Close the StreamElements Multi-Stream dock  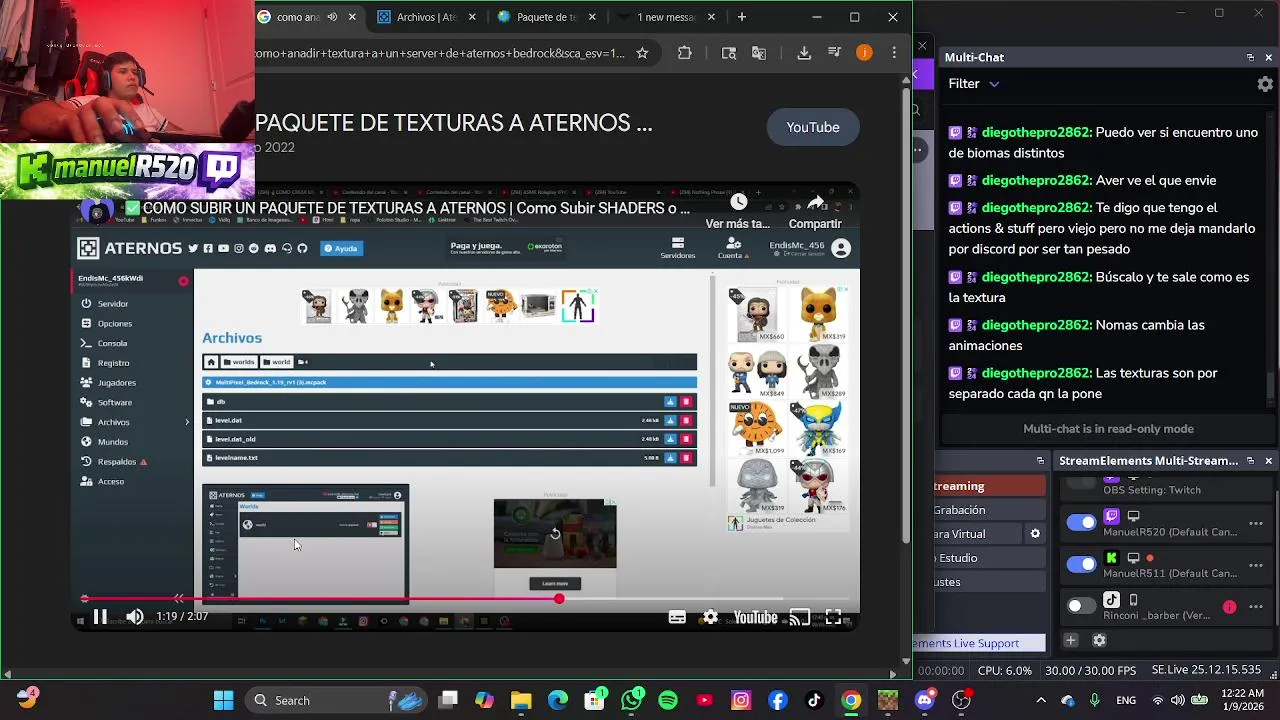coord(1268,461)
